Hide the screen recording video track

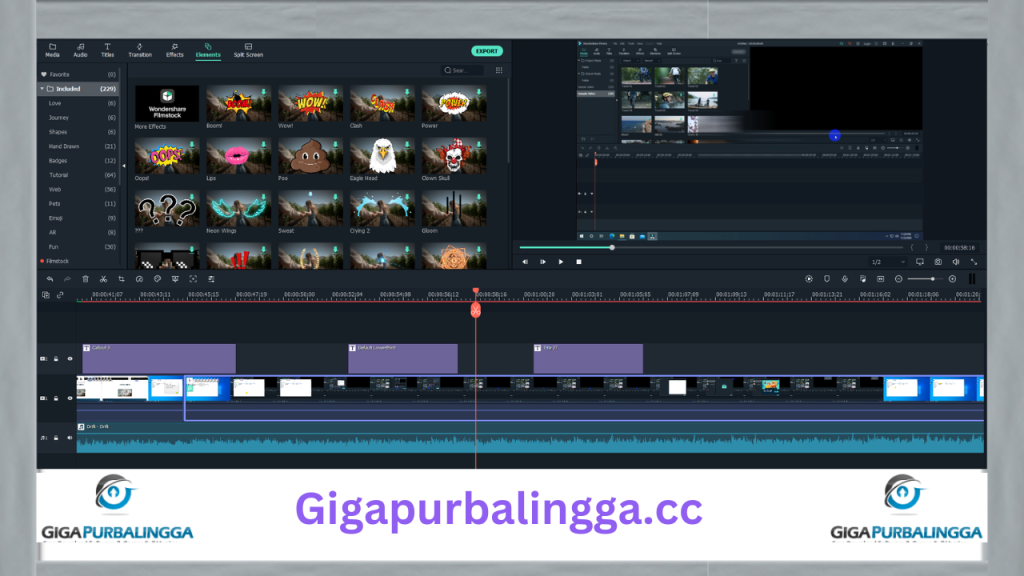coord(70,398)
